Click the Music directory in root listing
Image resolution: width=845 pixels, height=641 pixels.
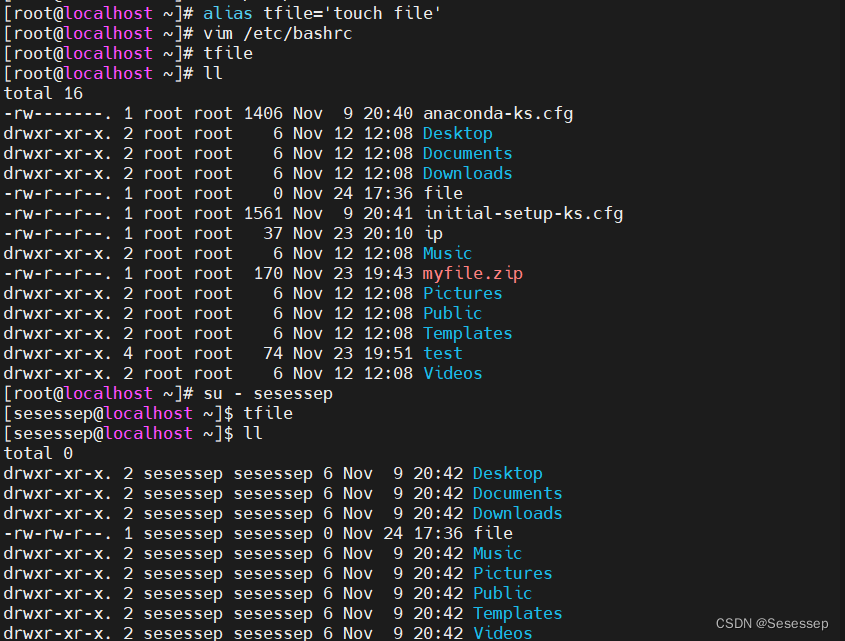pos(447,253)
